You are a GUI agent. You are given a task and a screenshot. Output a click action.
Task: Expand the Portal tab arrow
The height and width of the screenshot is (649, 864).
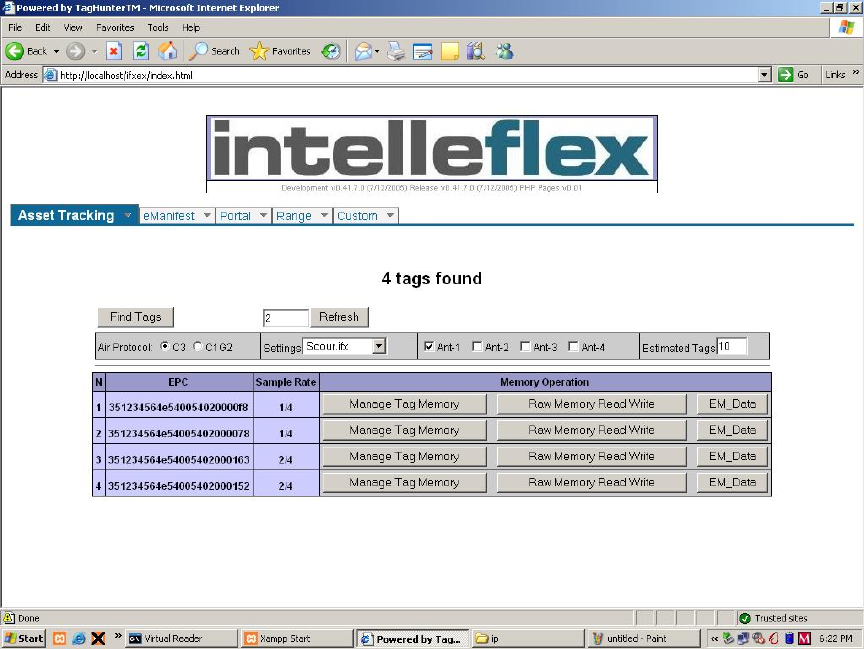pyautogui.click(x=263, y=215)
